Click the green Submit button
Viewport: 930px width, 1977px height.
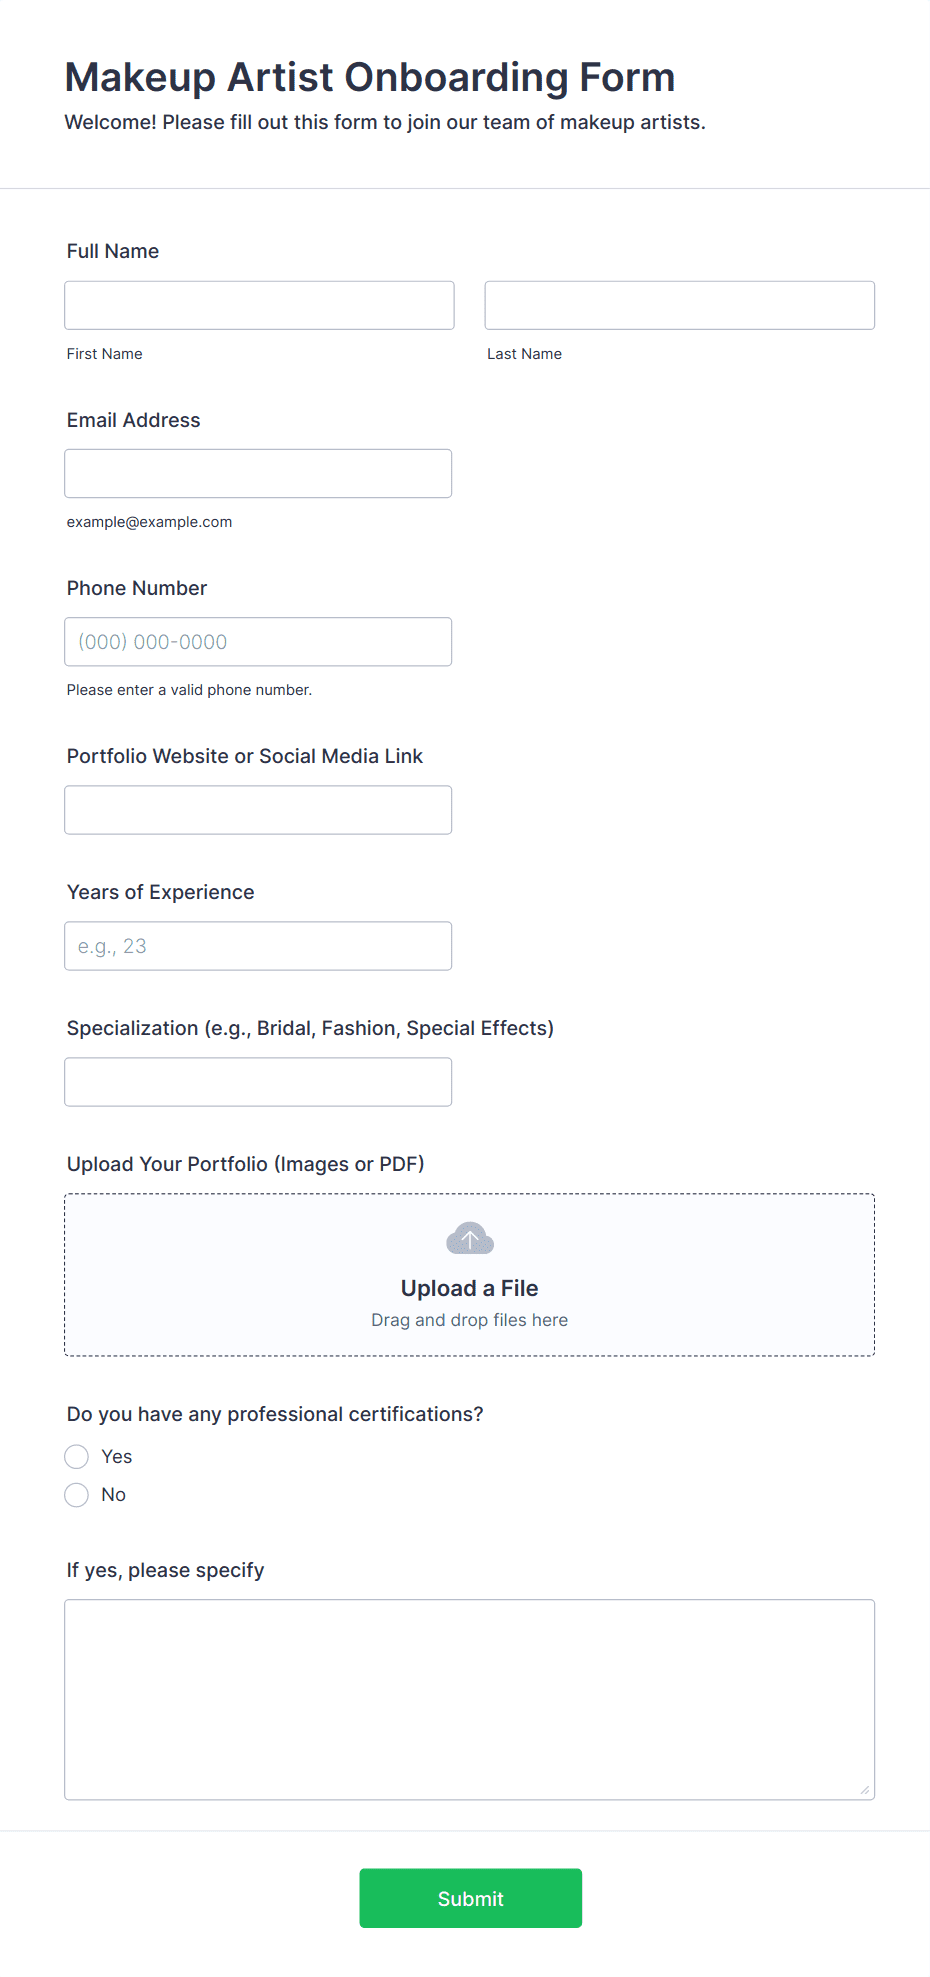[470, 1898]
